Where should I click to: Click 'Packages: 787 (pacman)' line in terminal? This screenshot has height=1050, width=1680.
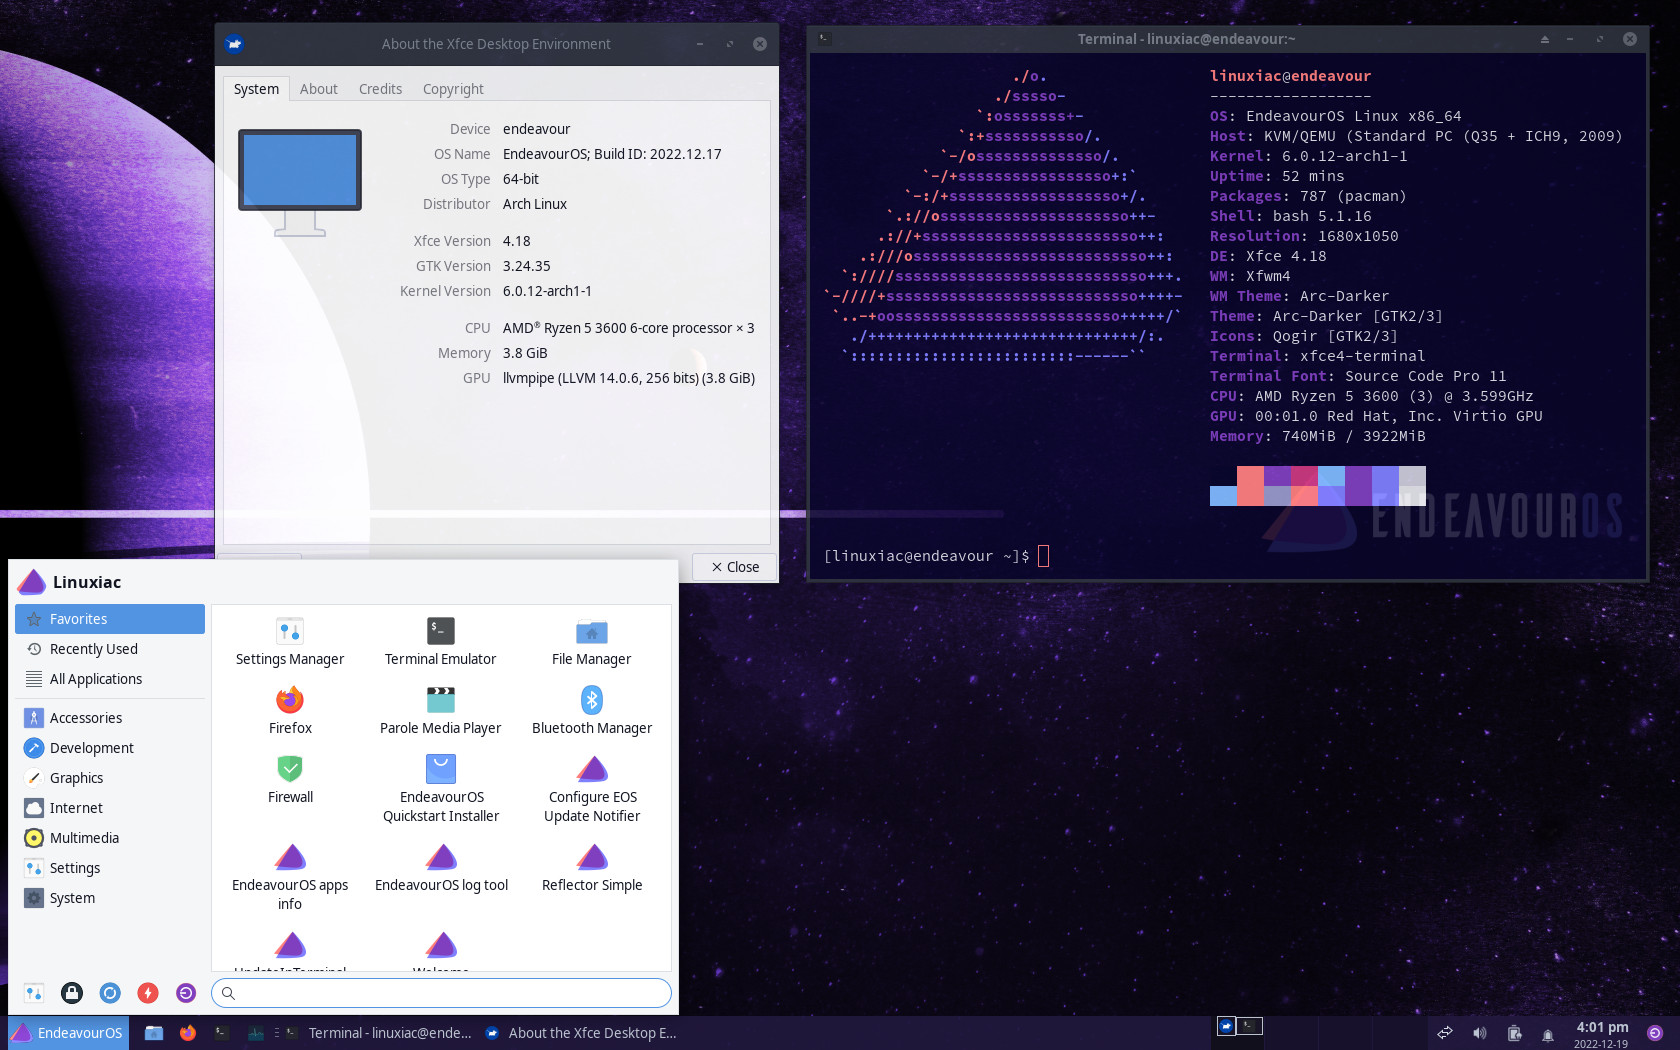(1308, 196)
